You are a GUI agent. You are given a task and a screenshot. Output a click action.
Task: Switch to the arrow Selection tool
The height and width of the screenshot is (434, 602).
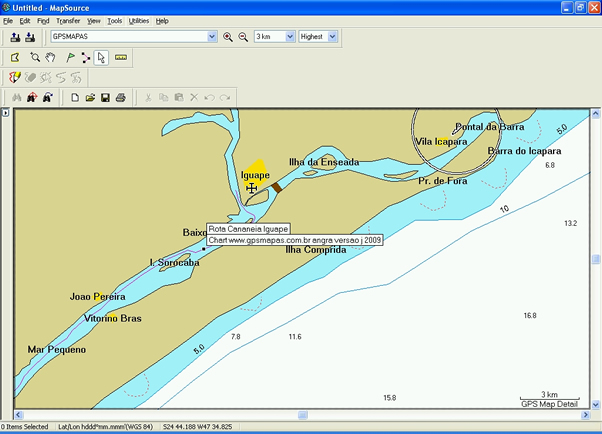[103, 58]
